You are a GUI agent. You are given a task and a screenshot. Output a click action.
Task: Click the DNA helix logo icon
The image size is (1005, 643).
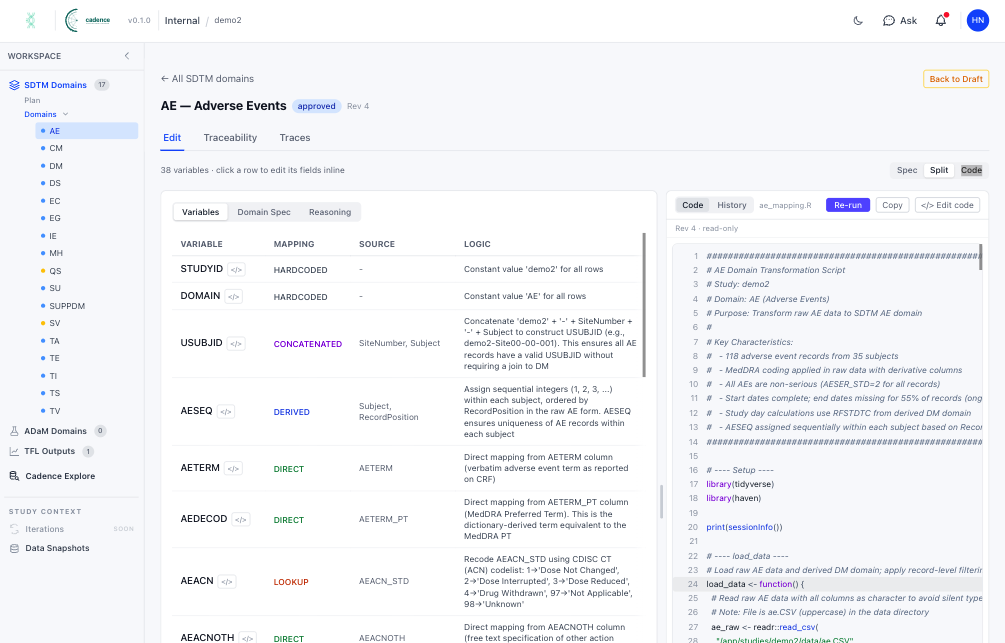pyautogui.click(x=30, y=21)
